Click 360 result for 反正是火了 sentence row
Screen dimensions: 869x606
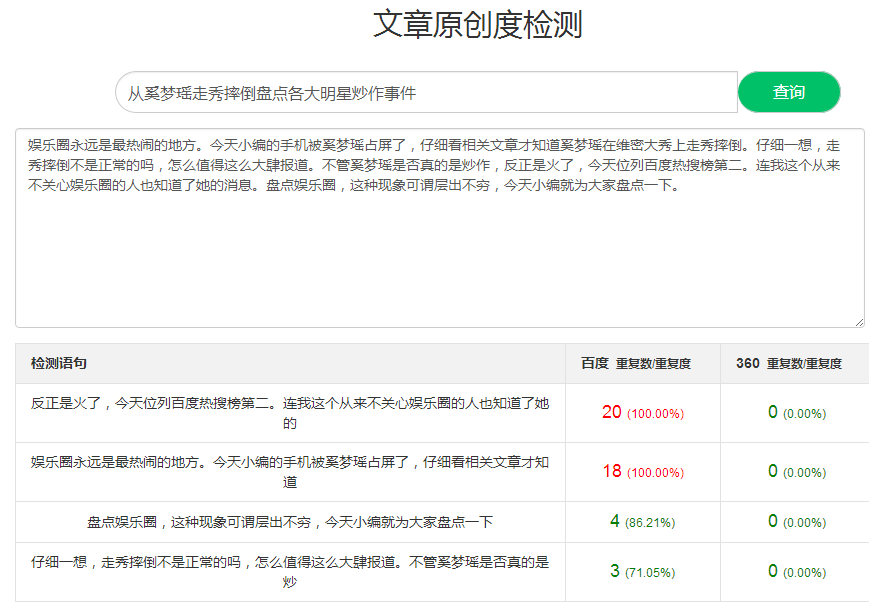pyautogui.click(x=773, y=412)
